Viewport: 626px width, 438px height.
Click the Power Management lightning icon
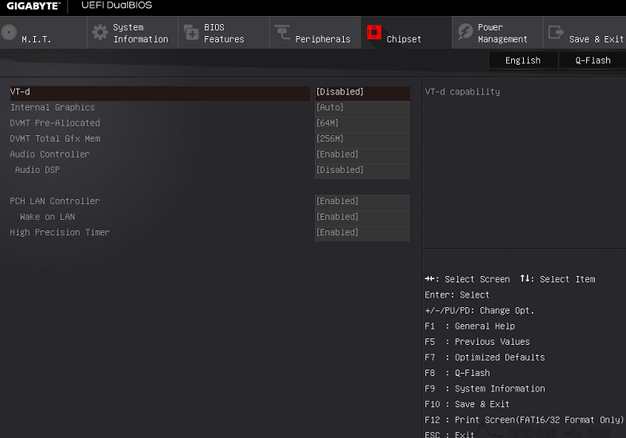click(x=465, y=32)
